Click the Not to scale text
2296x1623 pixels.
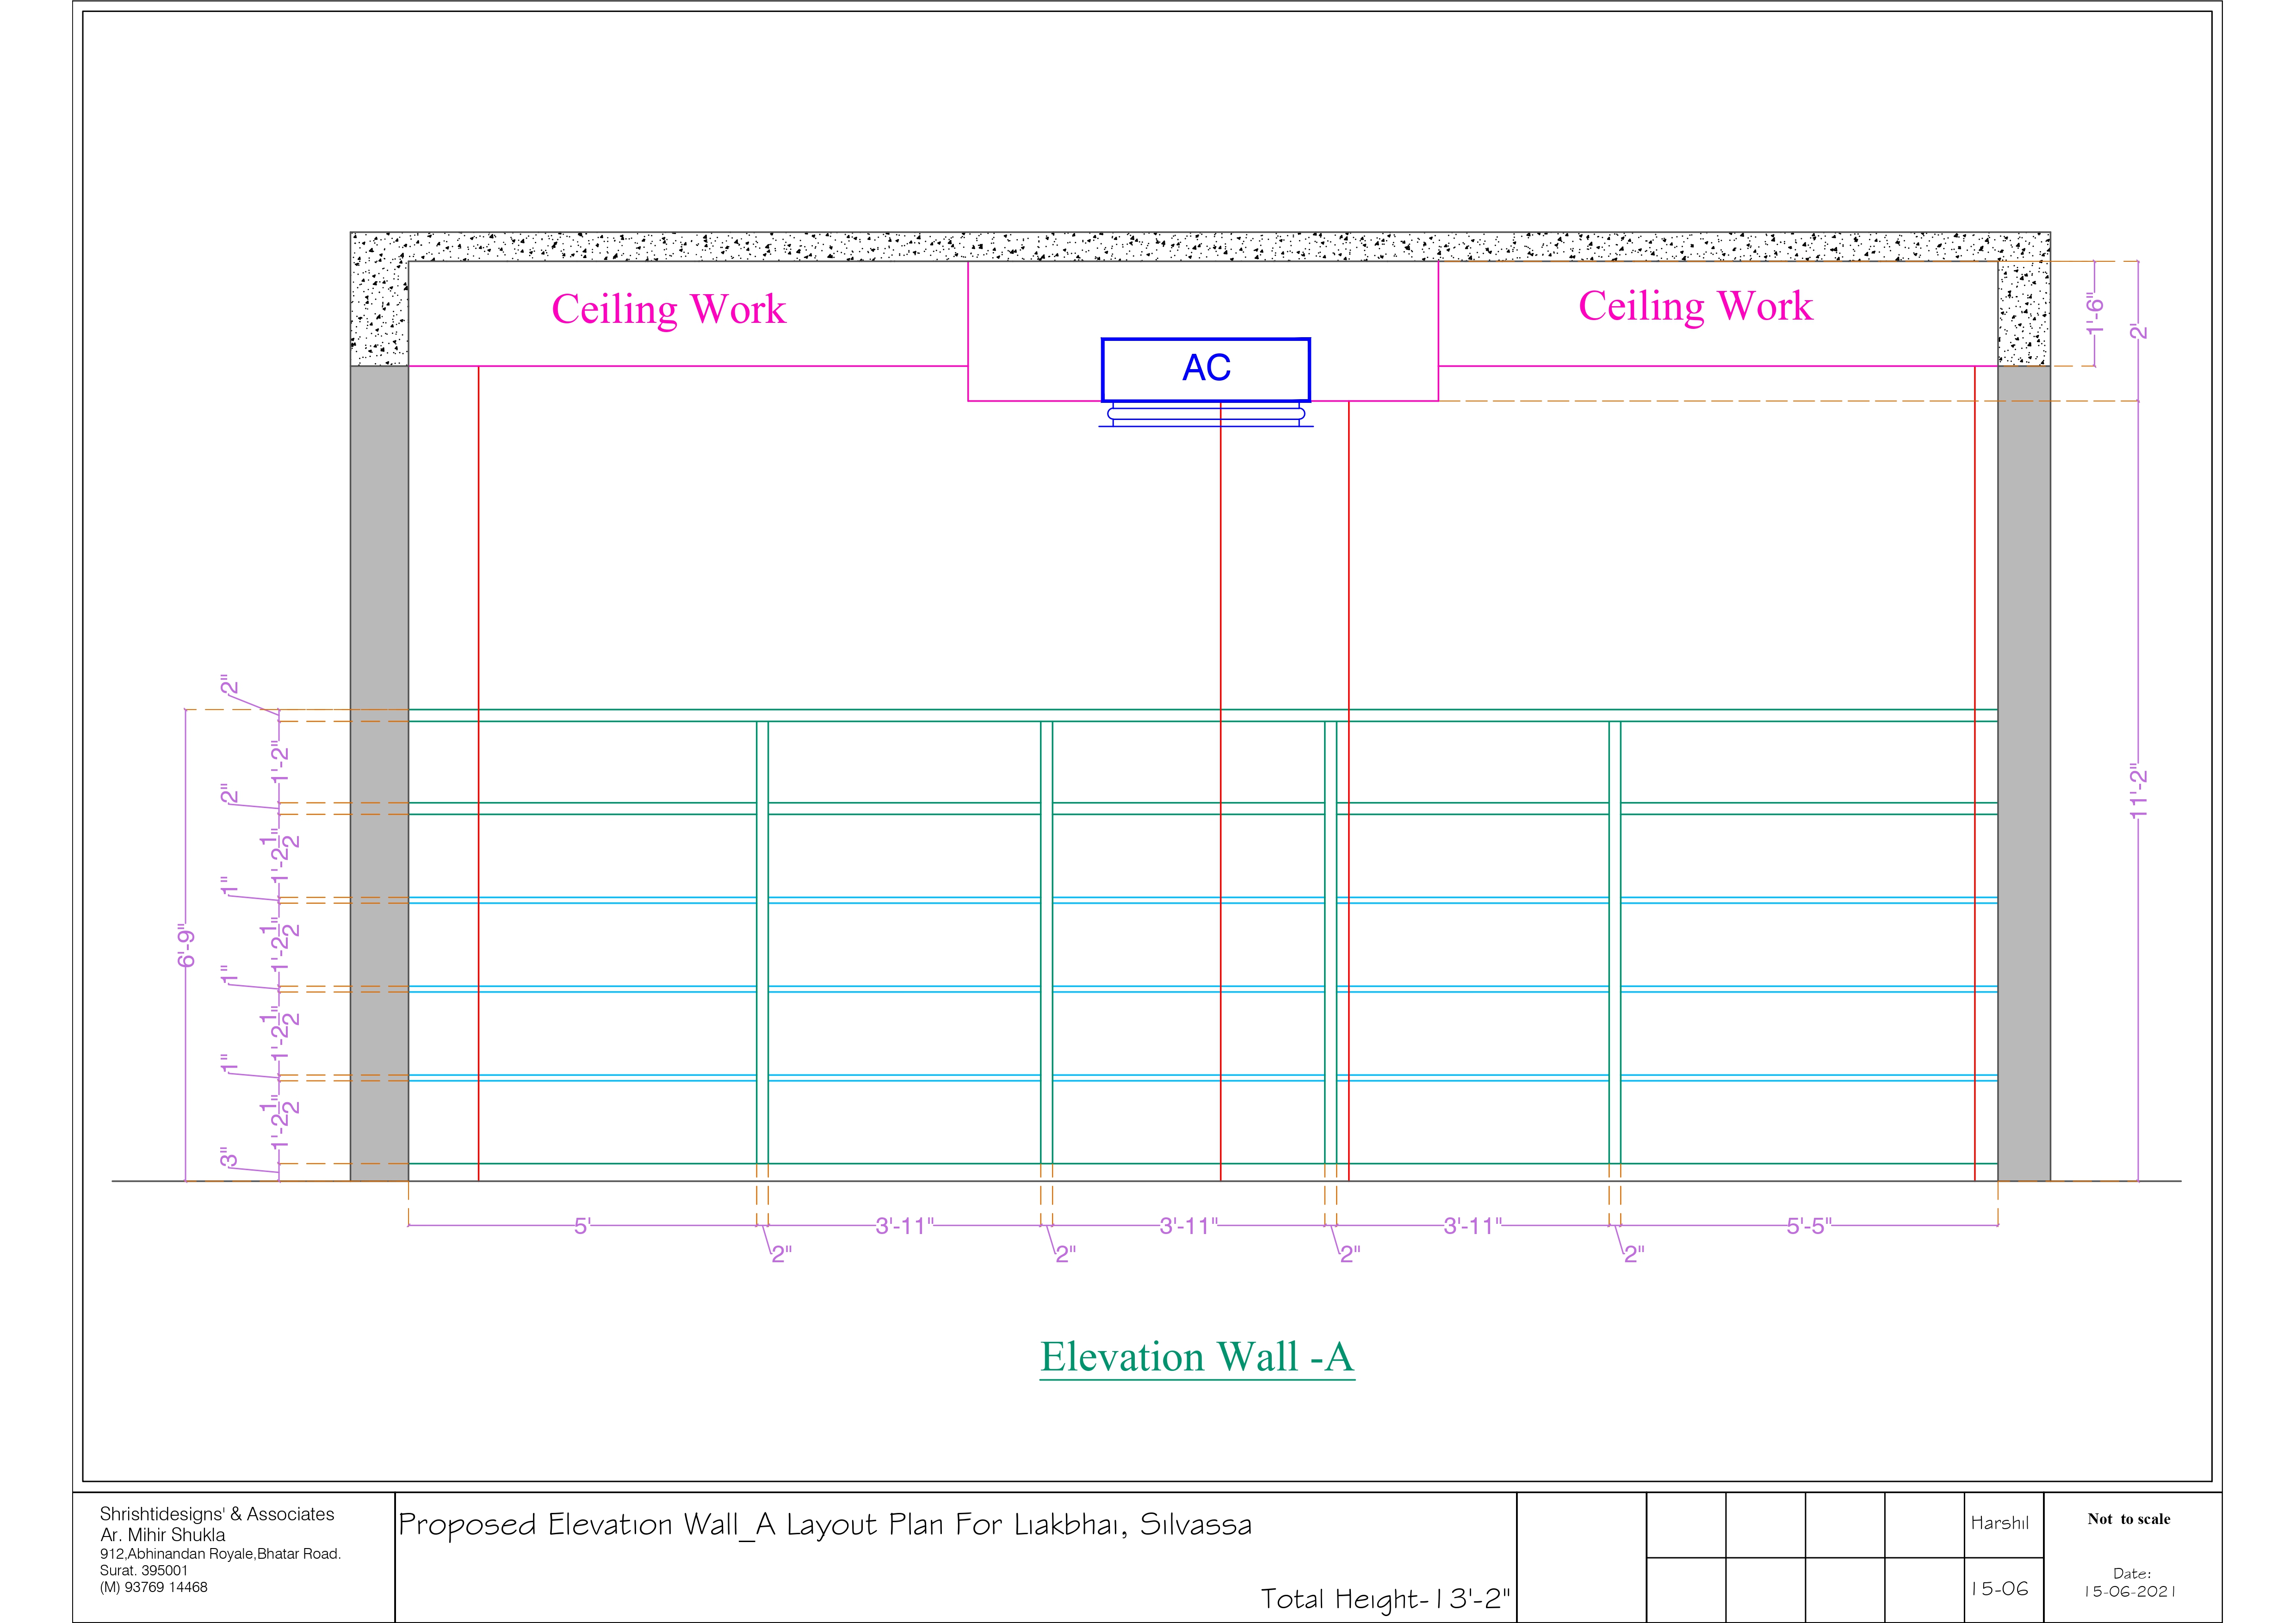coord(2128,1519)
